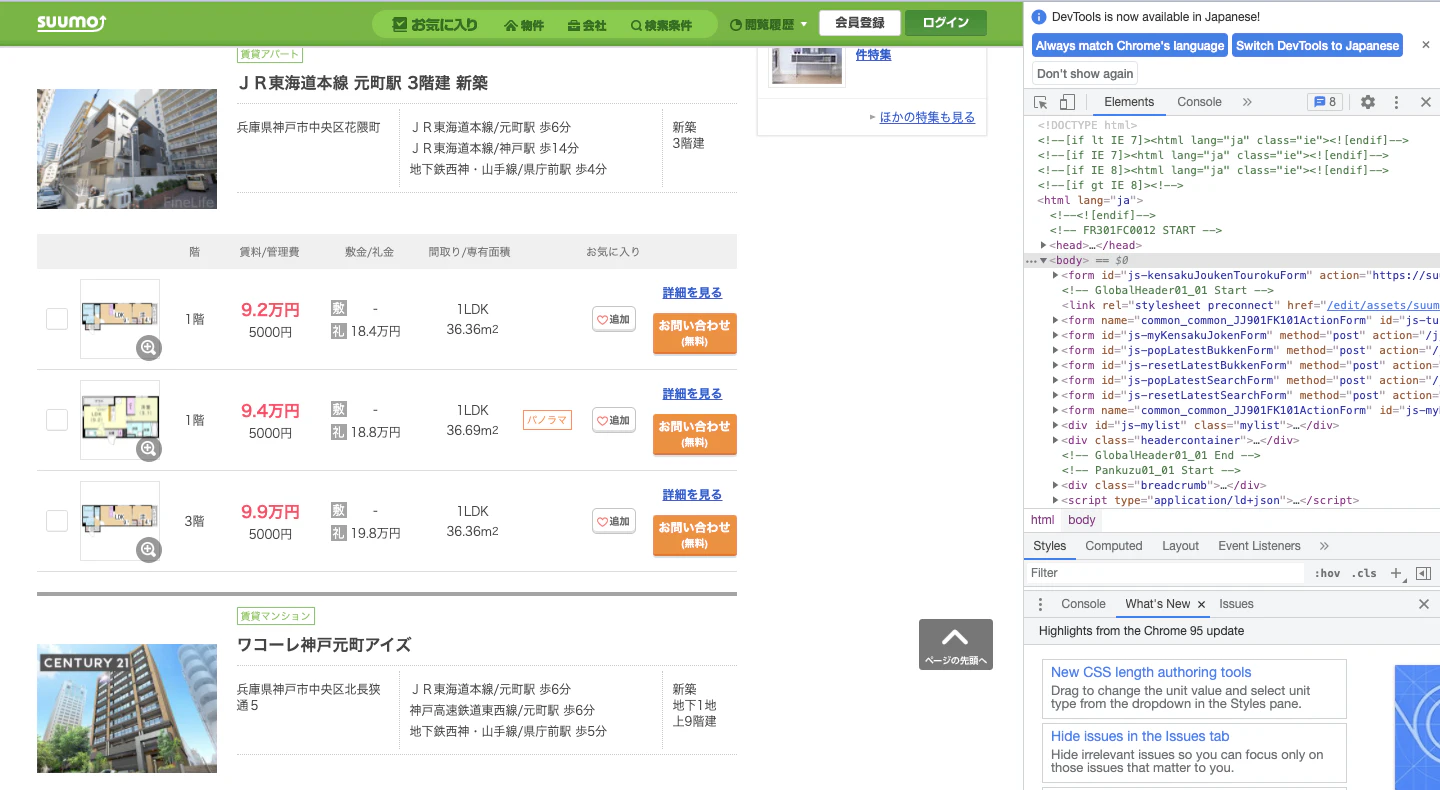Open 詳細を見る for the 9.4万円 room
The image size is (1440, 790).
[692, 394]
